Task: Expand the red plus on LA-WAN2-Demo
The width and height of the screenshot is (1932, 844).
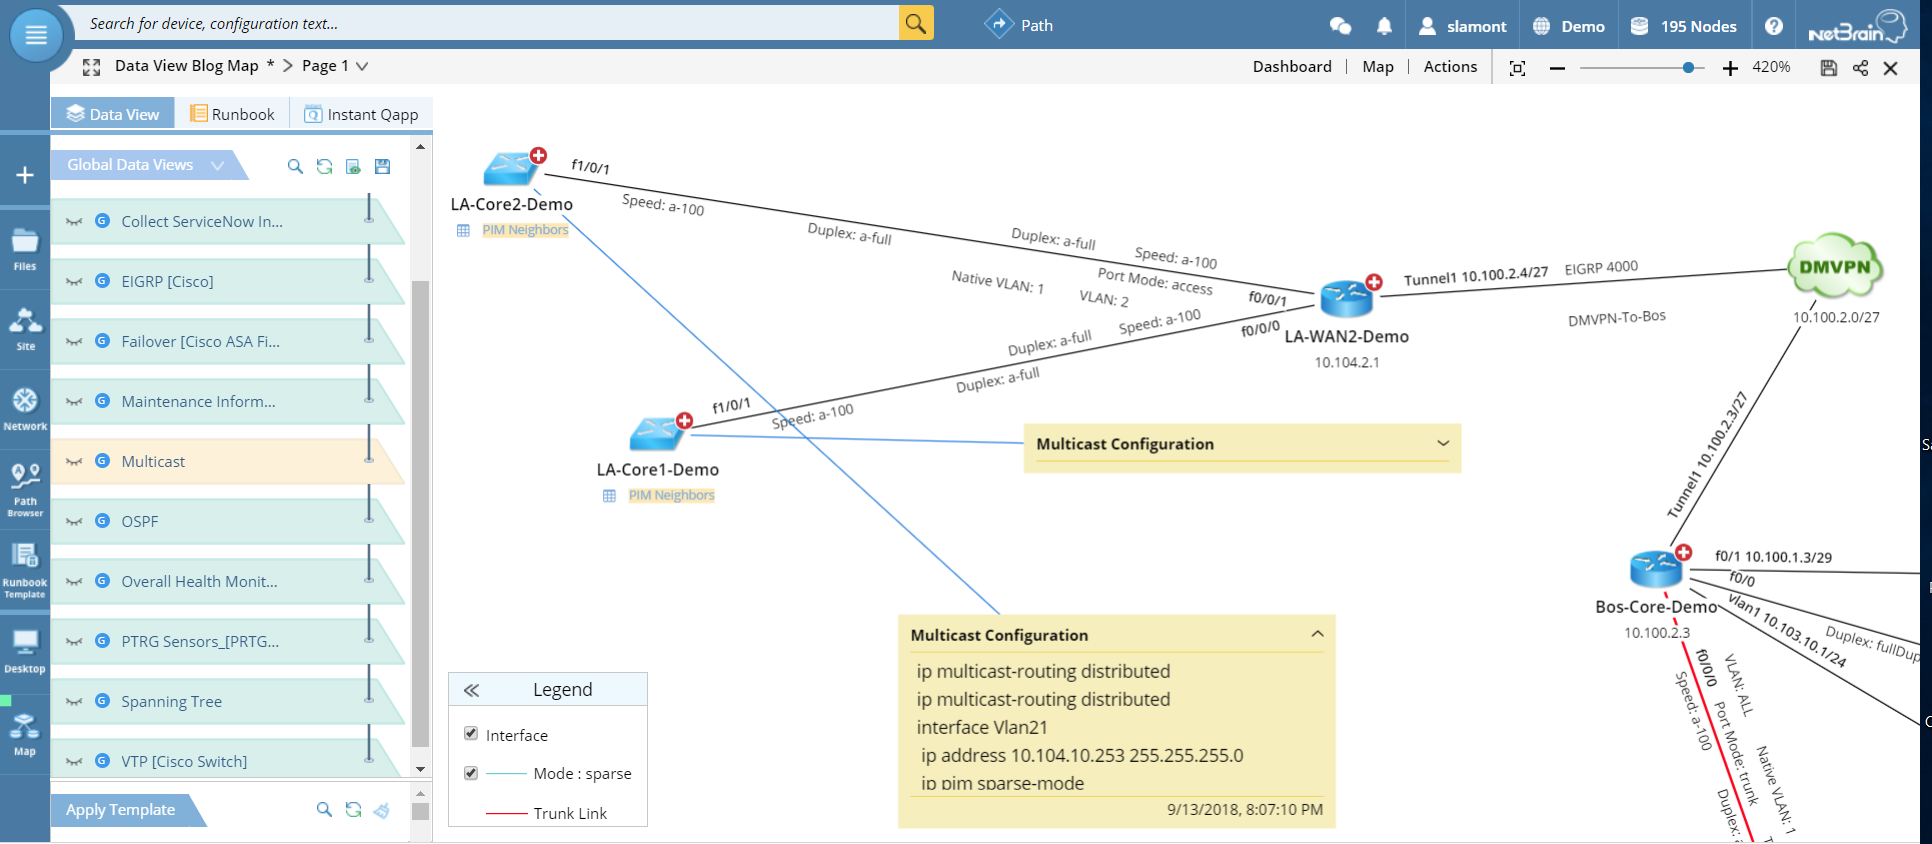Action: pyautogui.click(x=1375, y=282)
